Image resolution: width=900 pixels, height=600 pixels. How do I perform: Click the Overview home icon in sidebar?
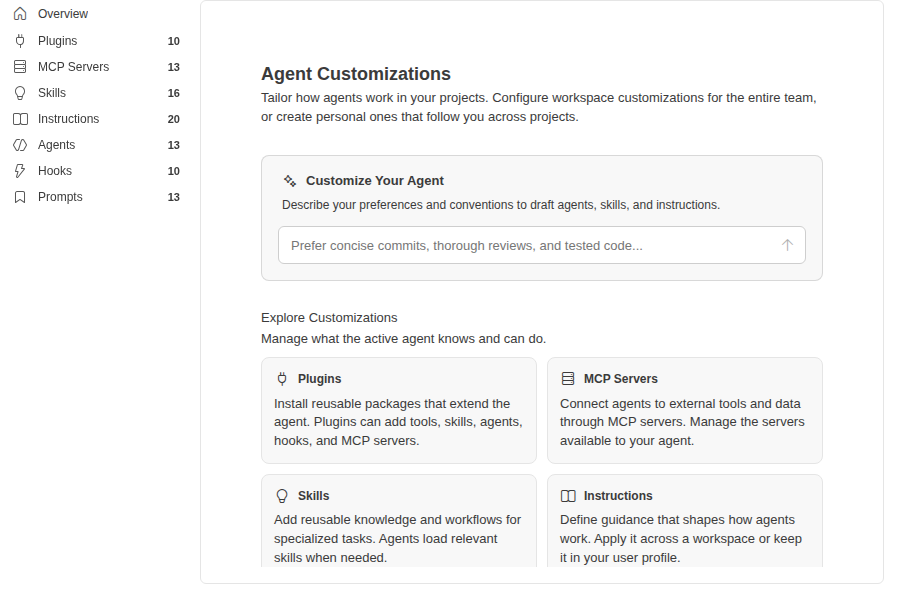(x=20, y=14)
